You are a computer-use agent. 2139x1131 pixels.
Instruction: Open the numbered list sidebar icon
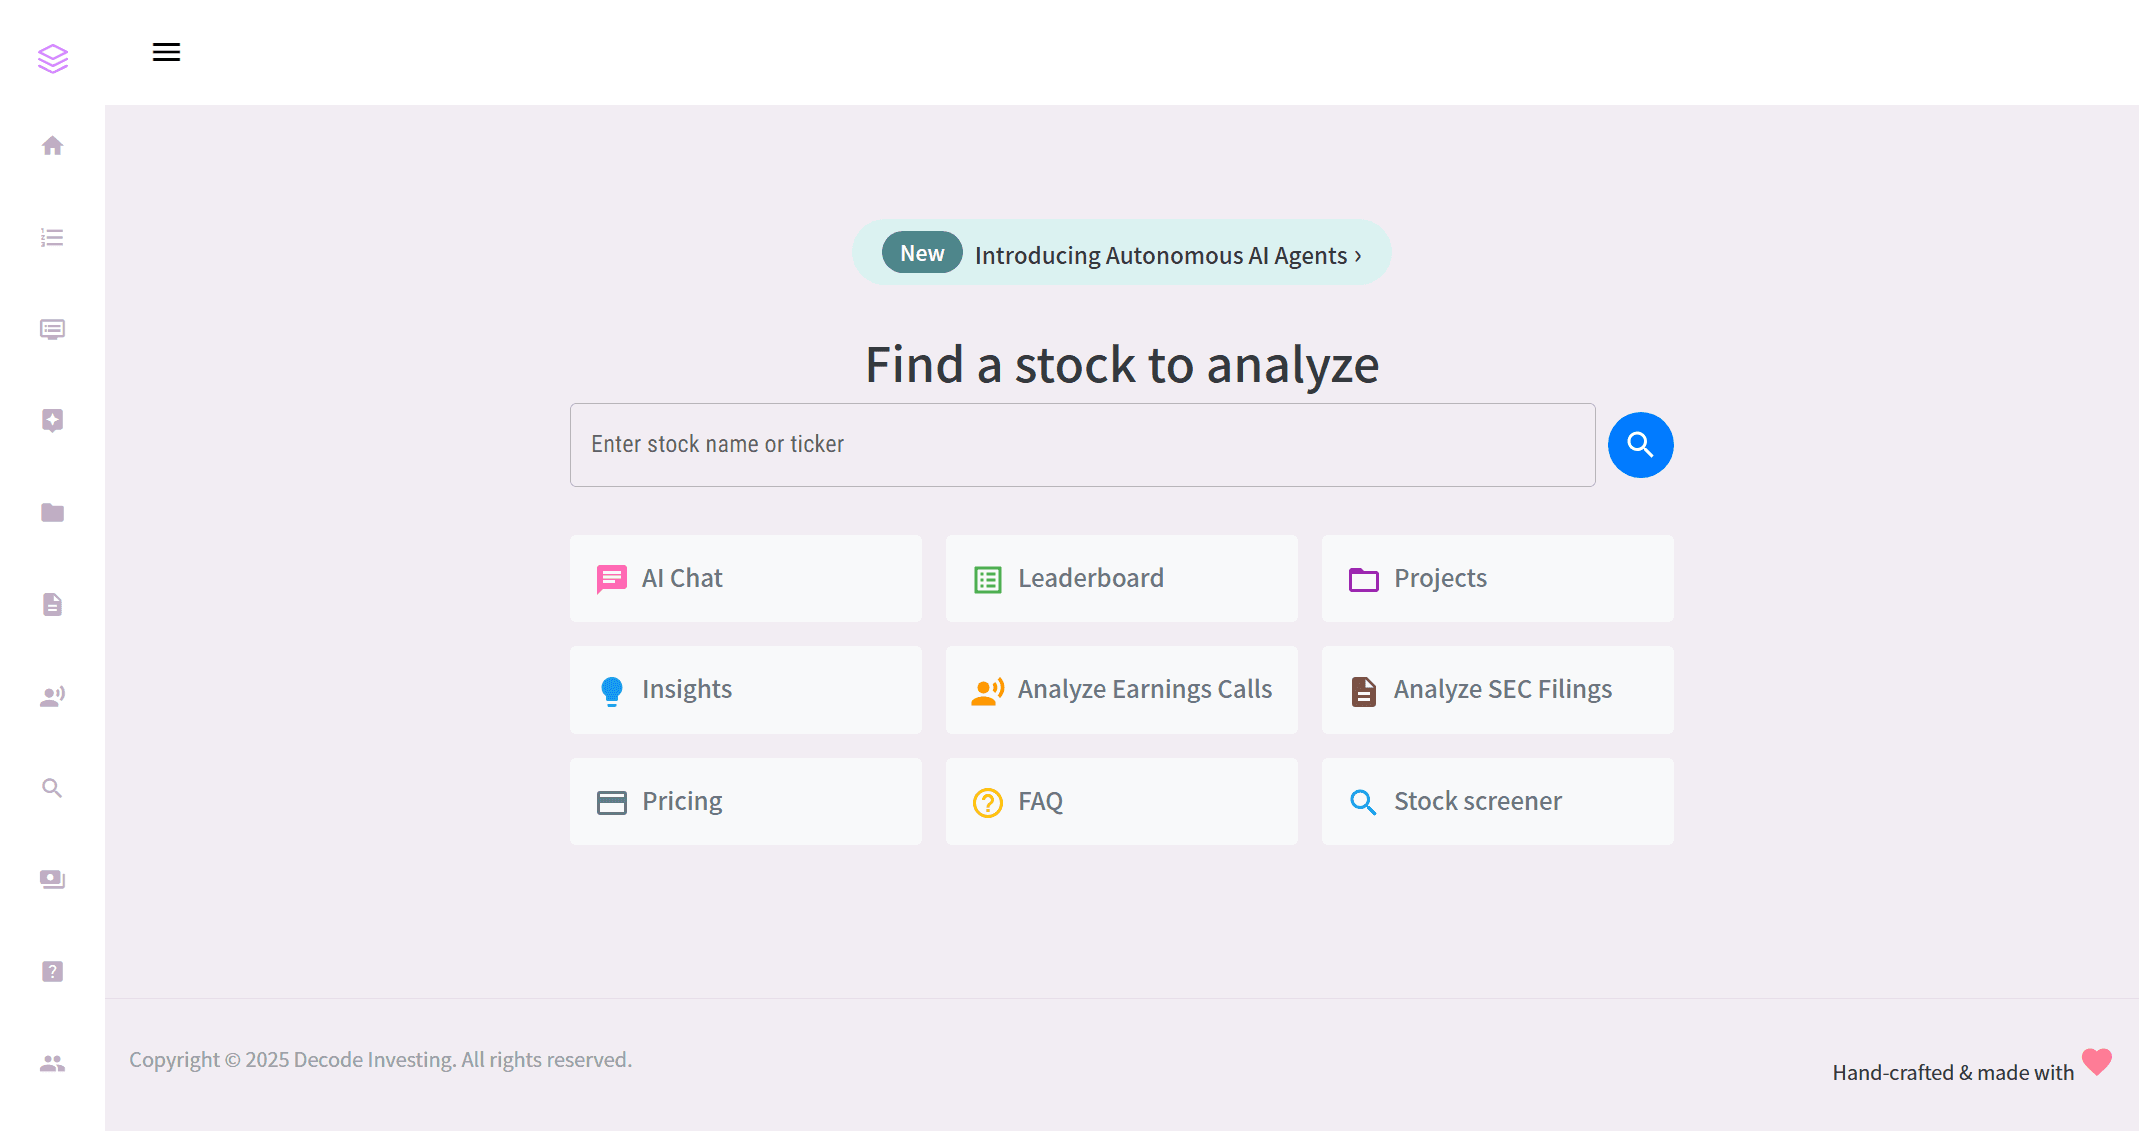pyautogui.click(x=53, y=238)
